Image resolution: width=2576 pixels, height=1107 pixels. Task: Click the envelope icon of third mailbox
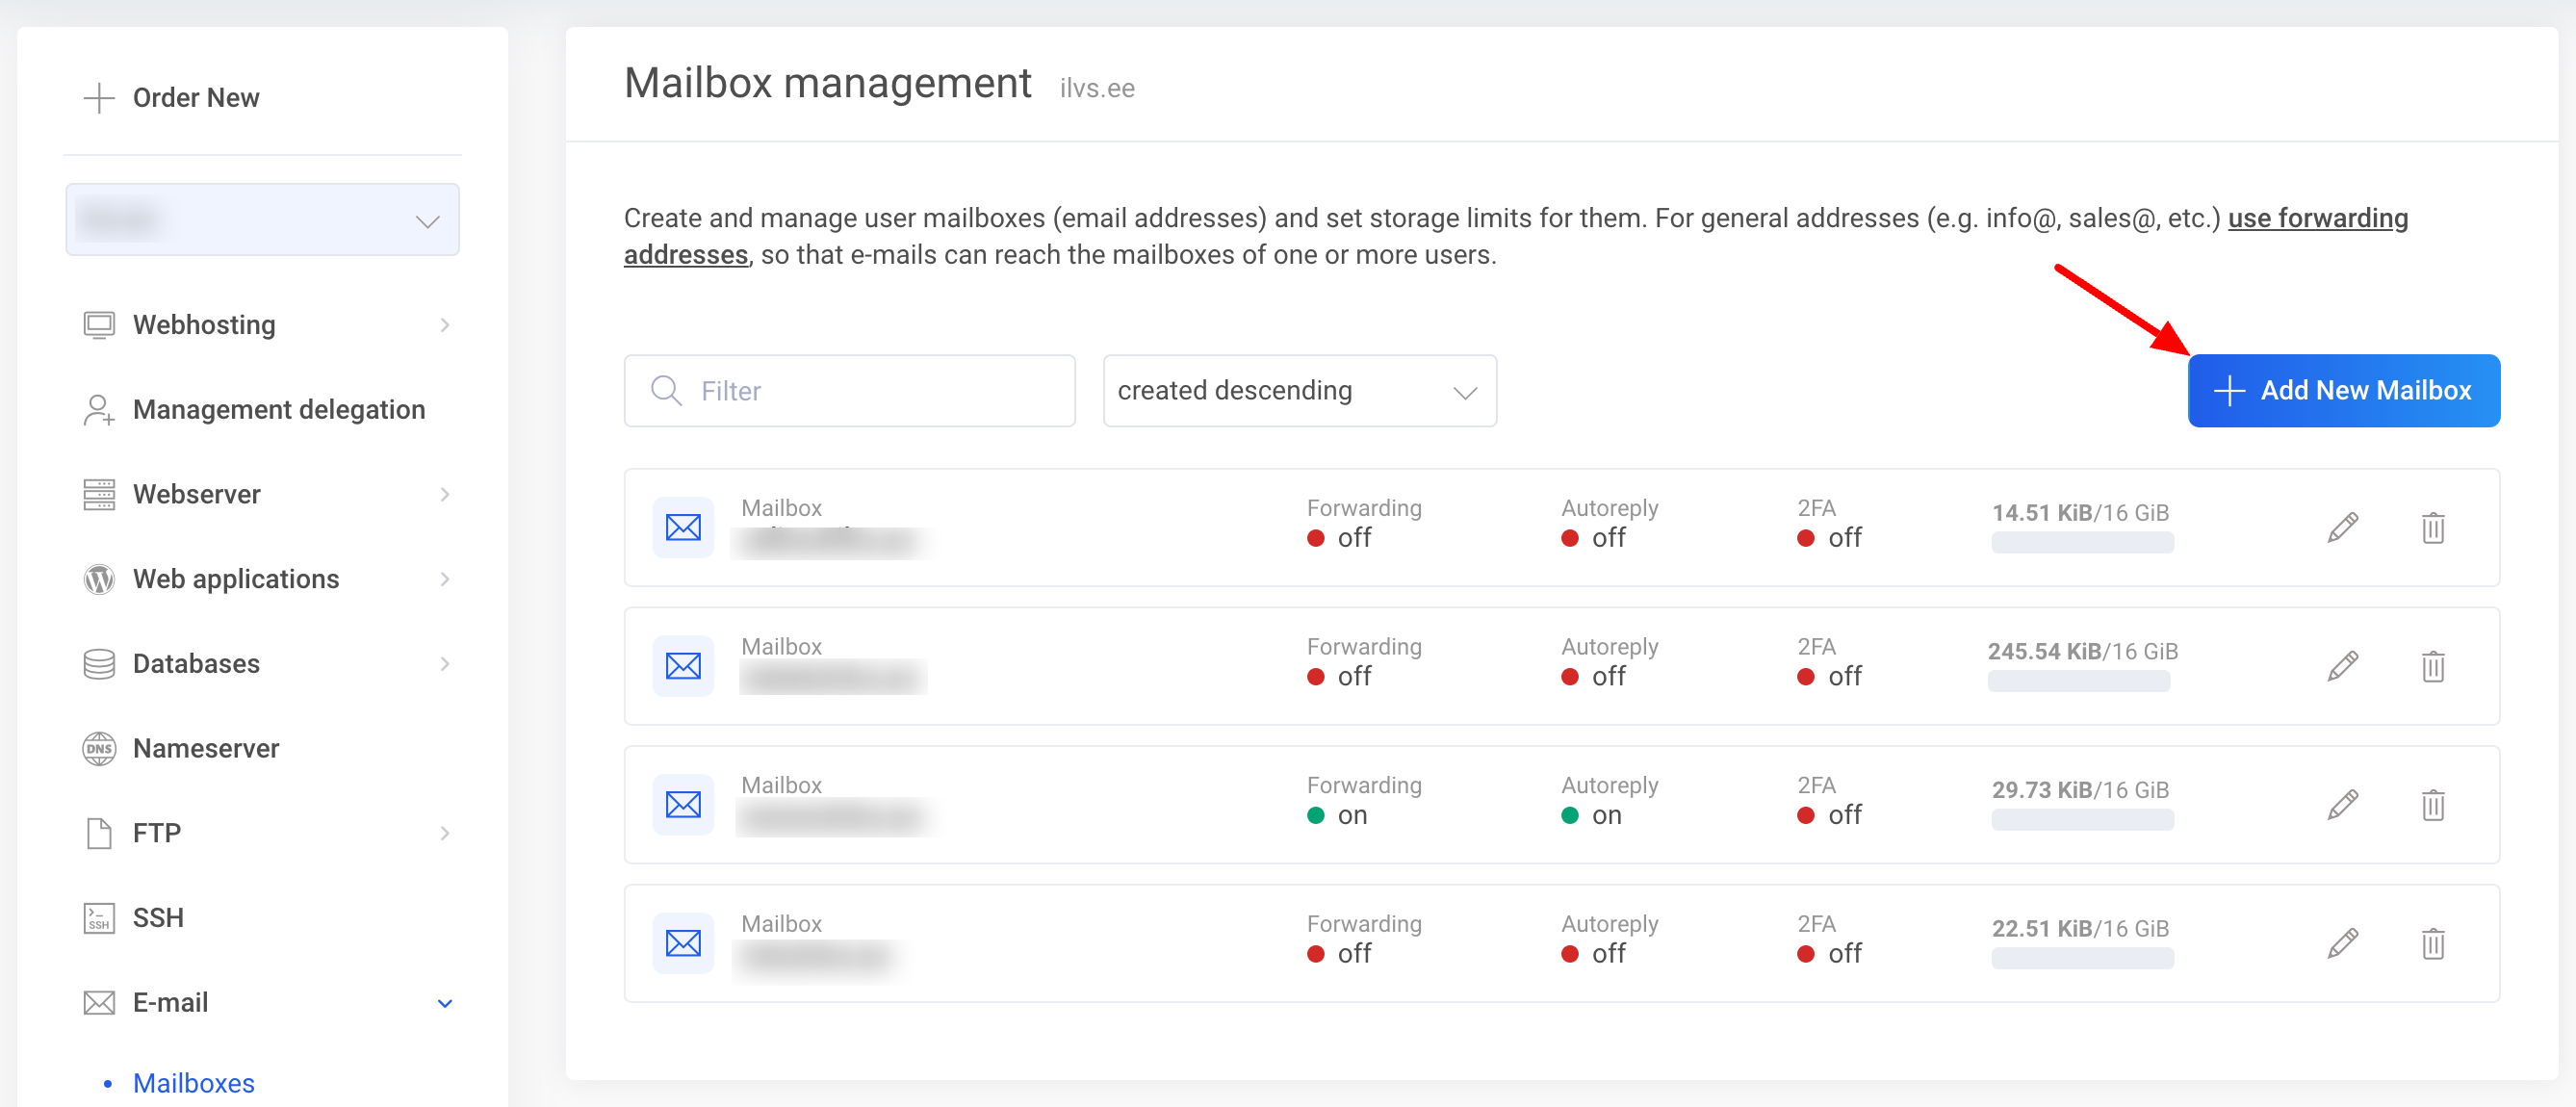(683, 805)
